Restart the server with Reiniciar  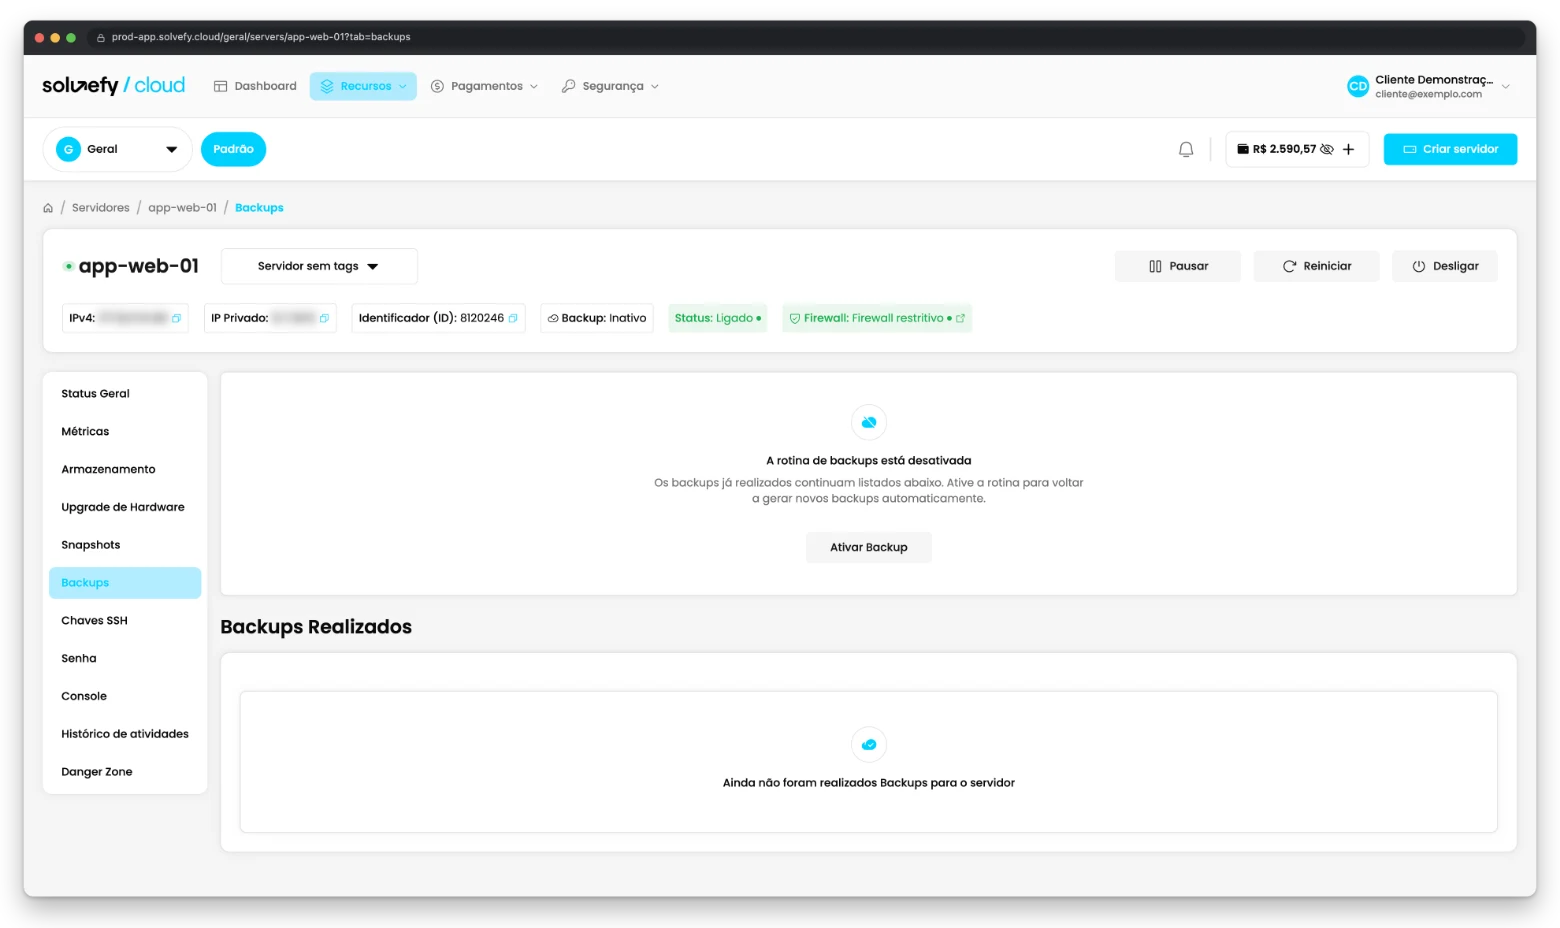pyautogui.click(x=1316, y=266)
